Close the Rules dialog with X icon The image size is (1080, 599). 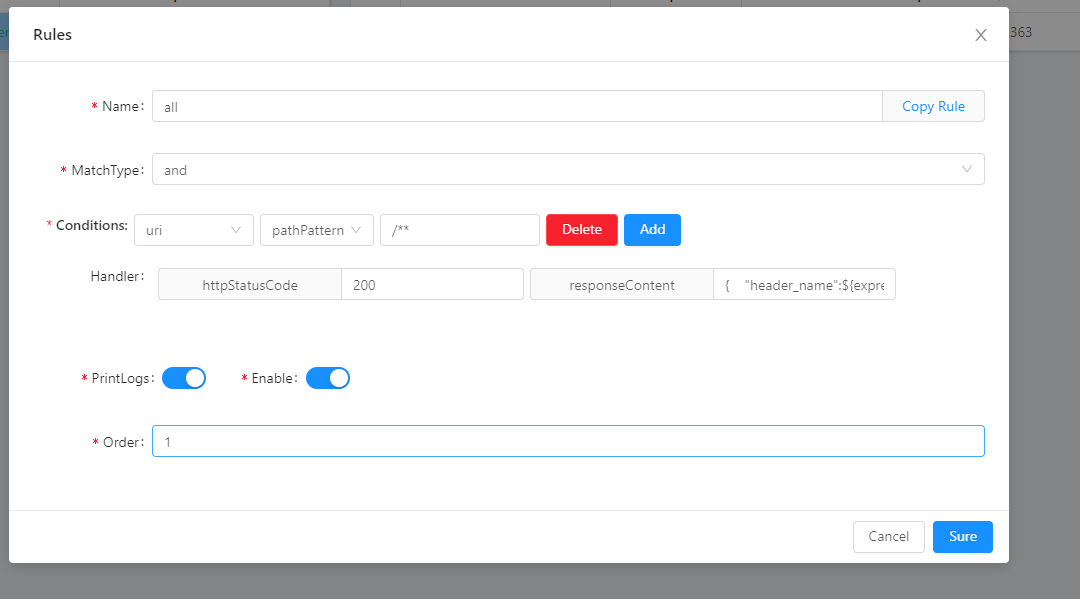click(981, 35)
